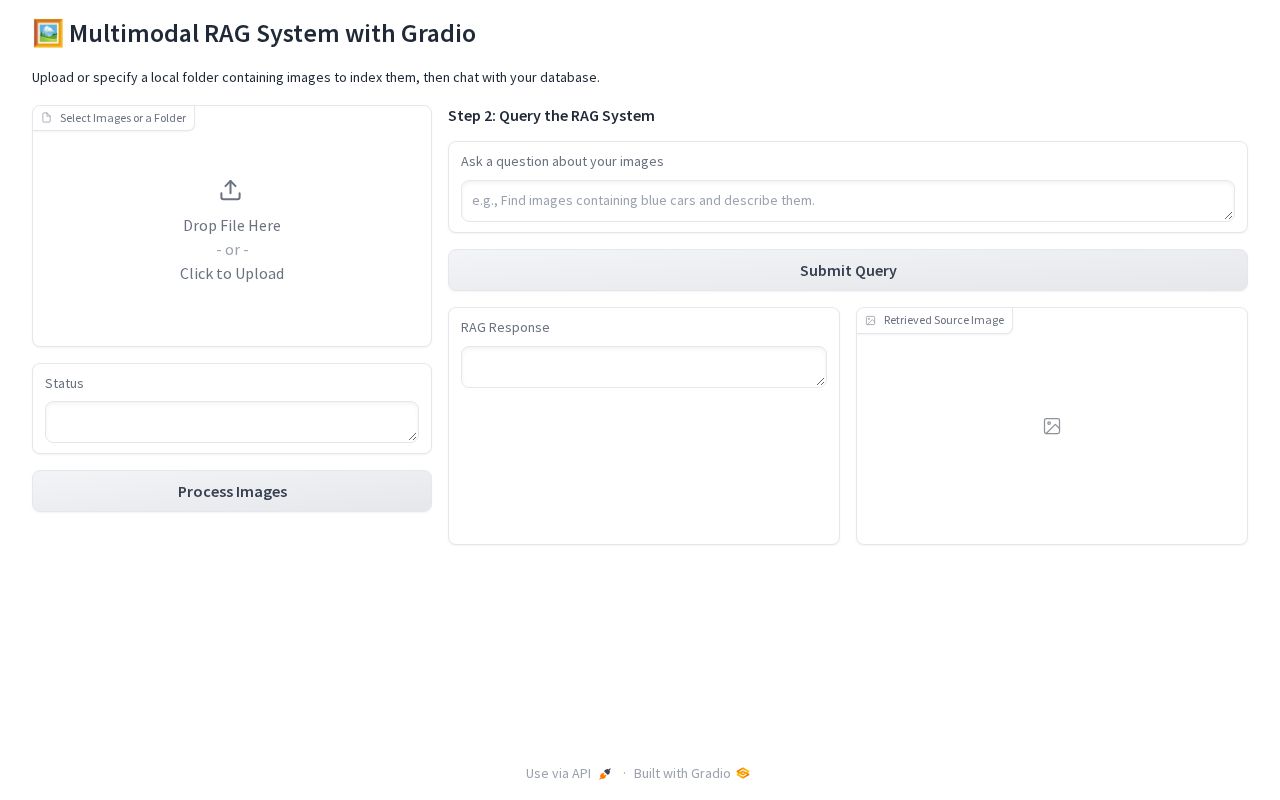Click the 'Multimodal RAG System with Gradio' title

click(x=272, y=33)
